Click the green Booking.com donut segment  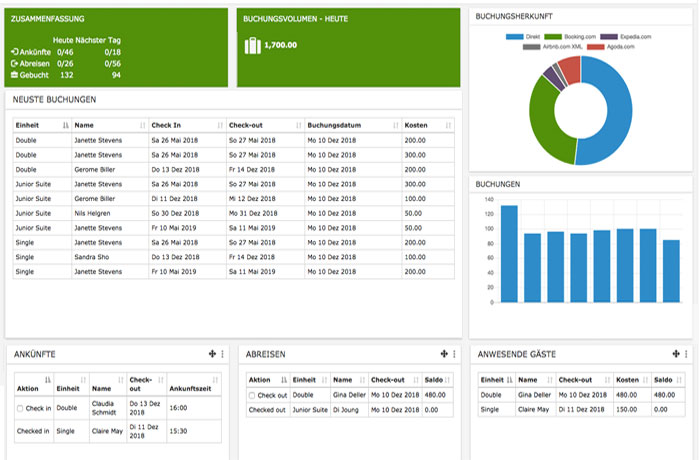coord(543,120)
